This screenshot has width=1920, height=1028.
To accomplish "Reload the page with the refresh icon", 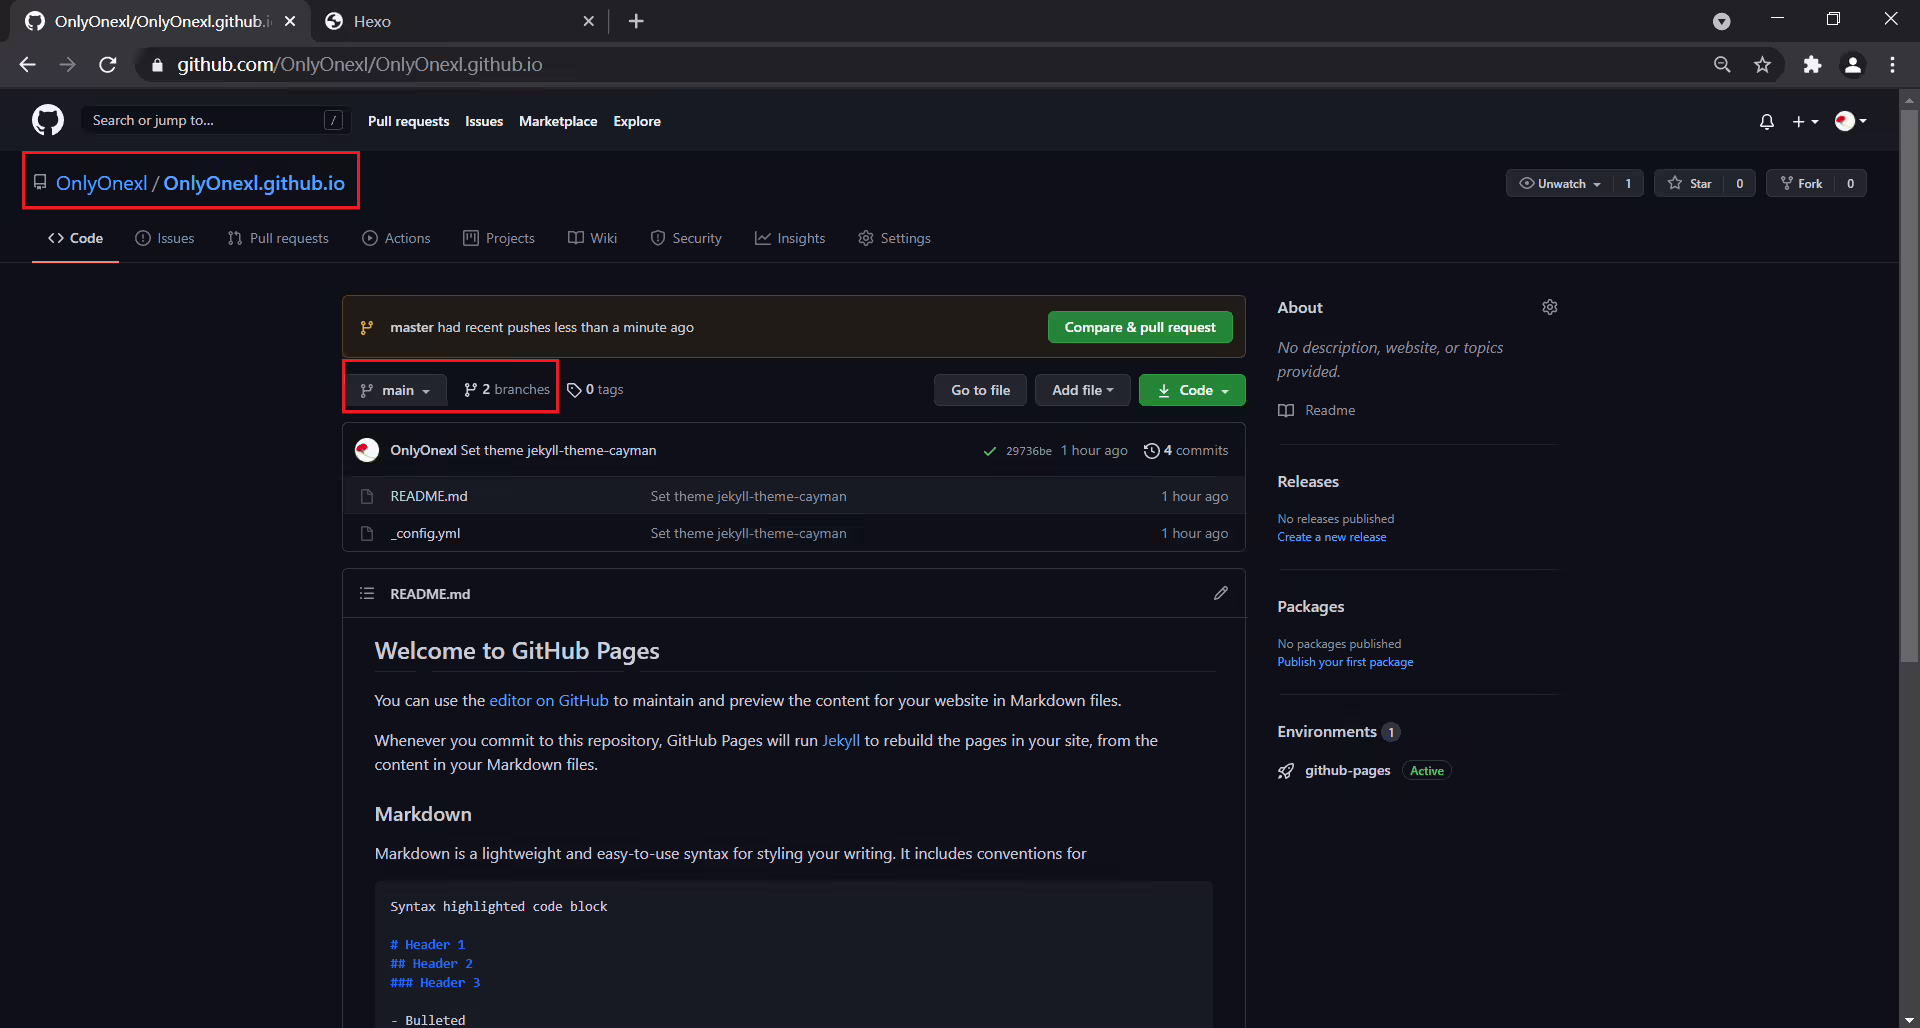I will (x=108, y=64).
